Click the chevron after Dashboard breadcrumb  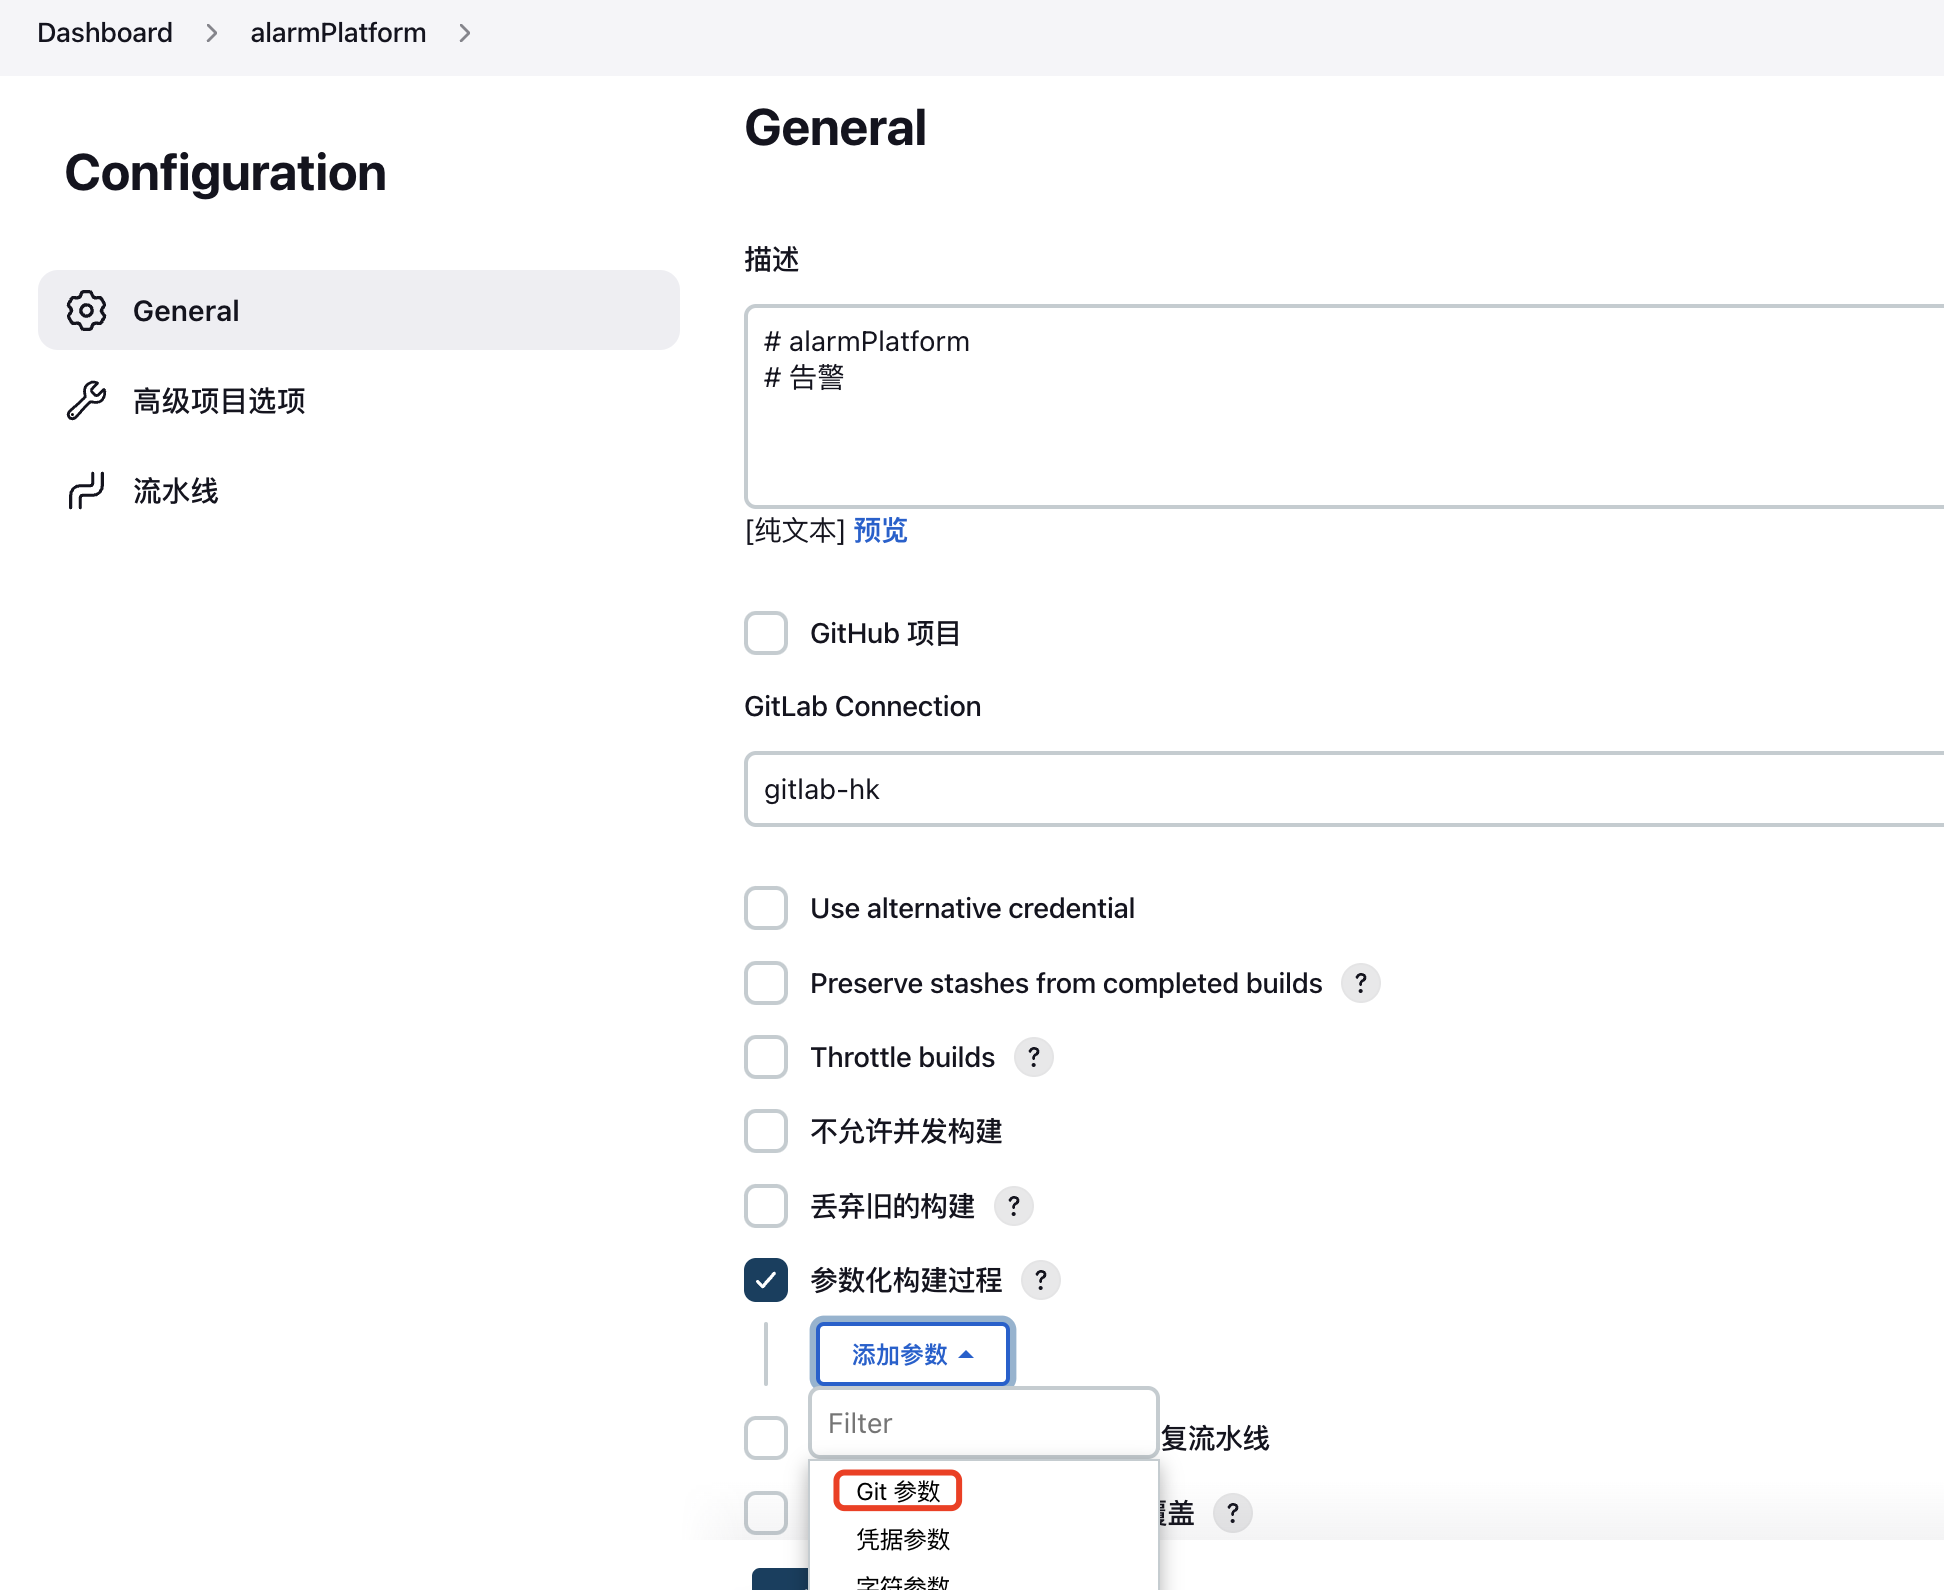pyautogui.click(x=211, y=33)
